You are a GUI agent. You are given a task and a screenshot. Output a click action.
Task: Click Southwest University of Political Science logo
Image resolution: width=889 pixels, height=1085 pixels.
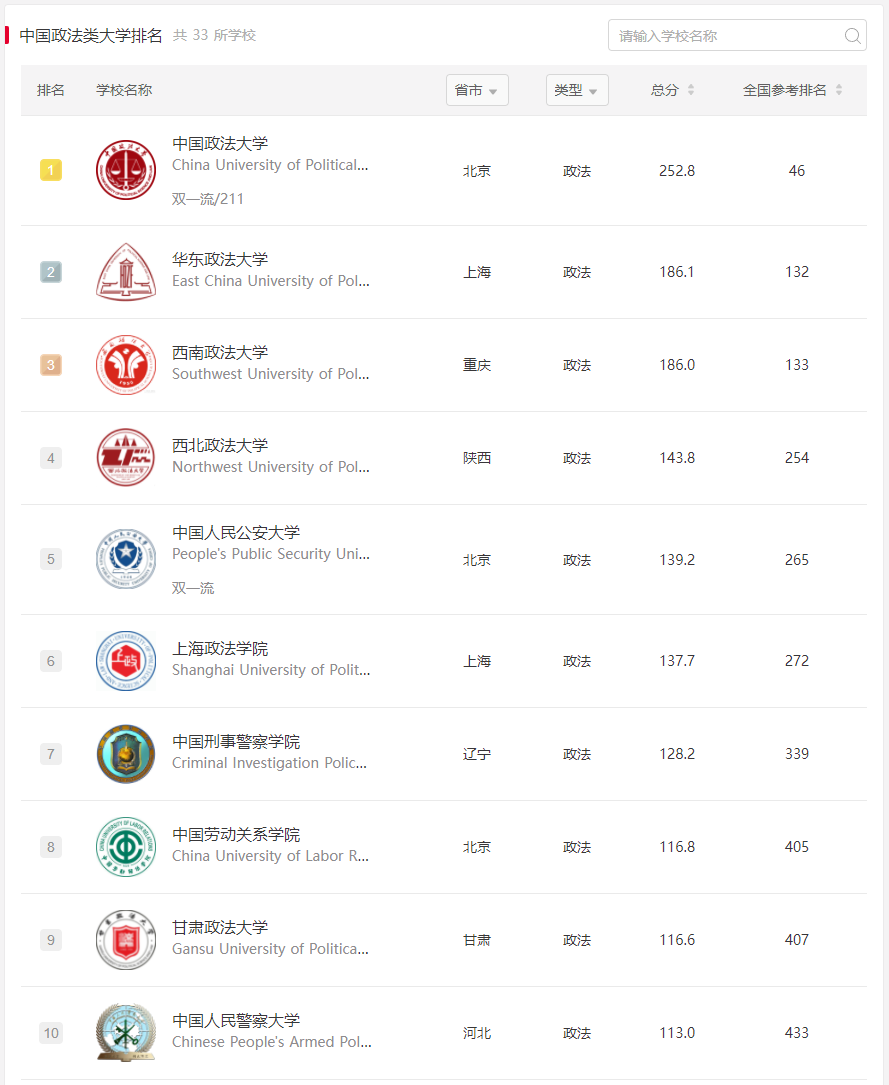point(126,365)
